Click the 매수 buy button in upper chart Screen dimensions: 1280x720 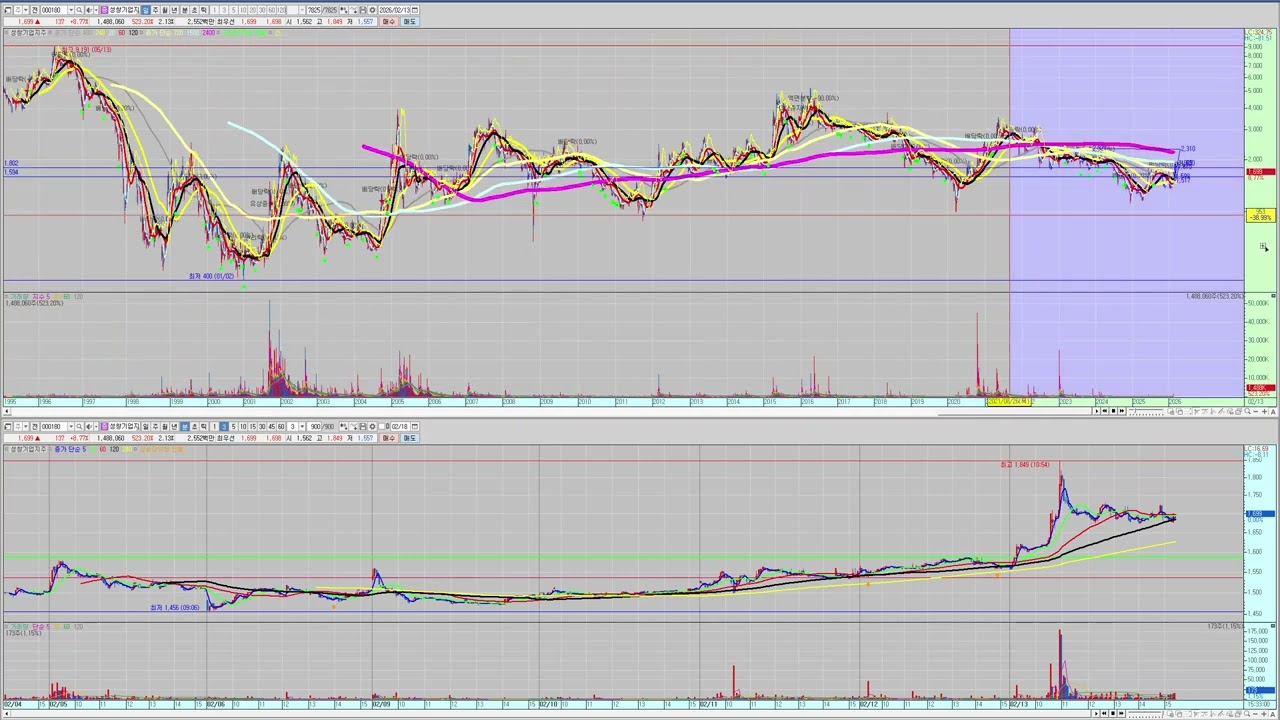[x=389, y=21]
